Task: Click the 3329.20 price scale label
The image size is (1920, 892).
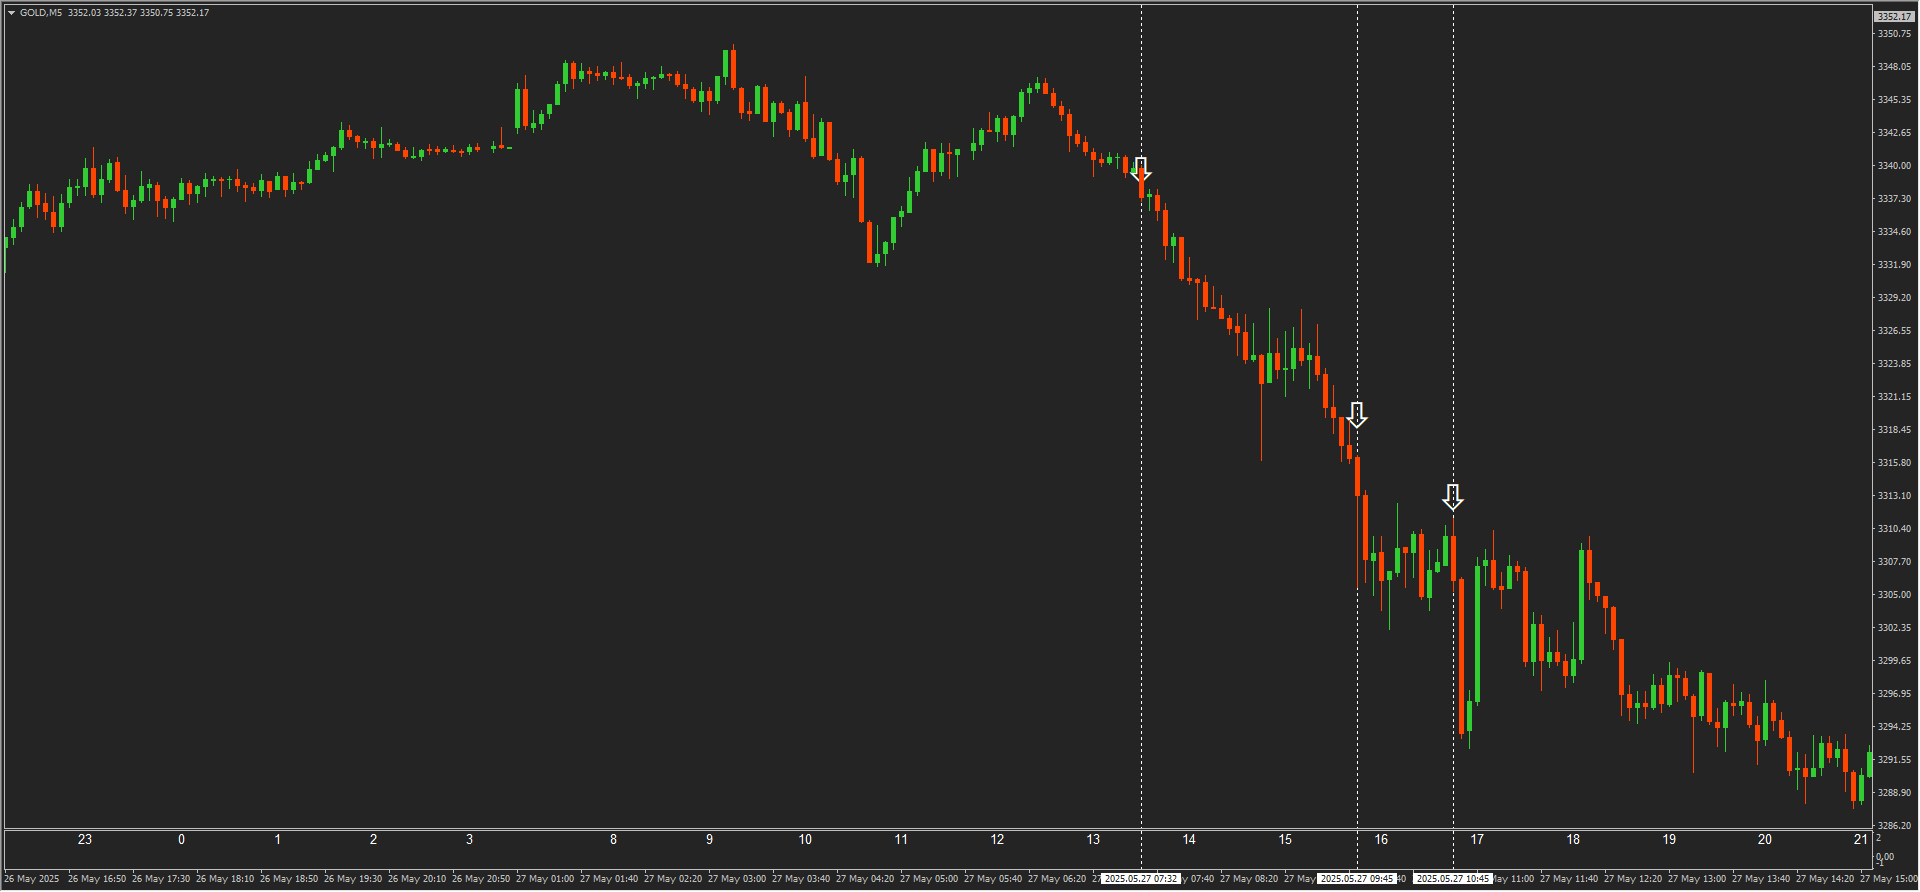Action: 1894,298
